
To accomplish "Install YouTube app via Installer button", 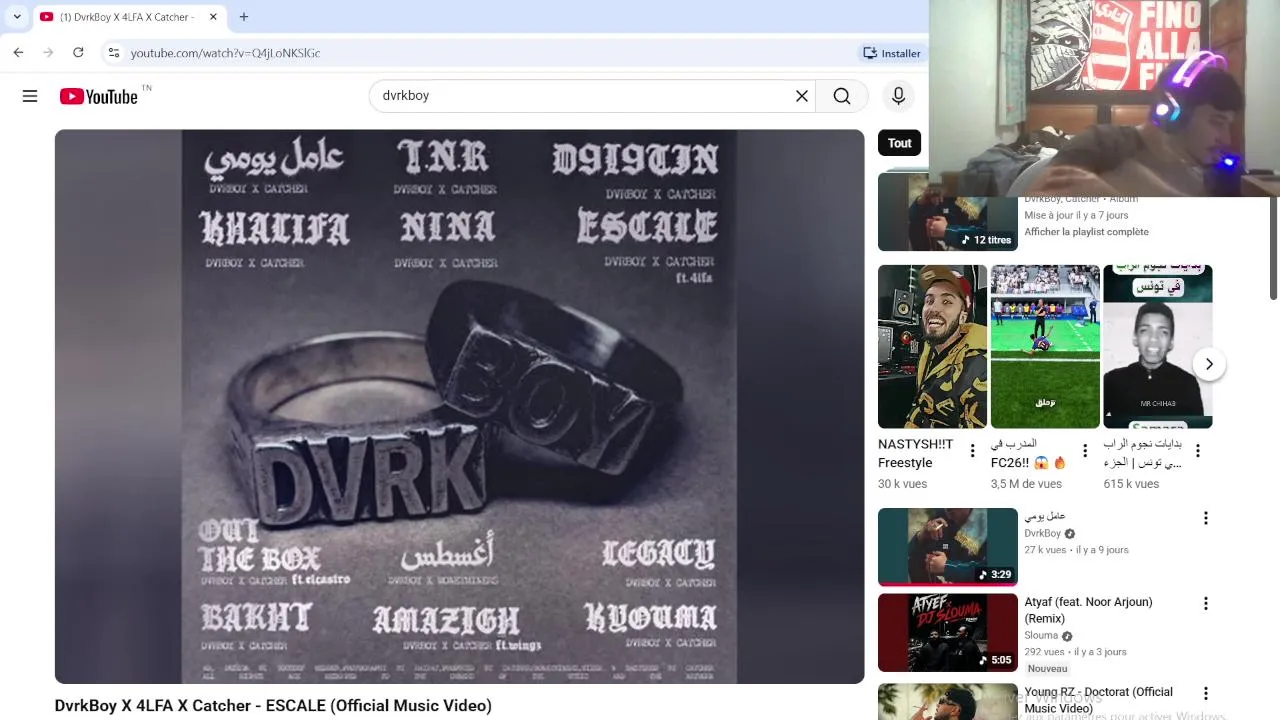I will [891, 53].
